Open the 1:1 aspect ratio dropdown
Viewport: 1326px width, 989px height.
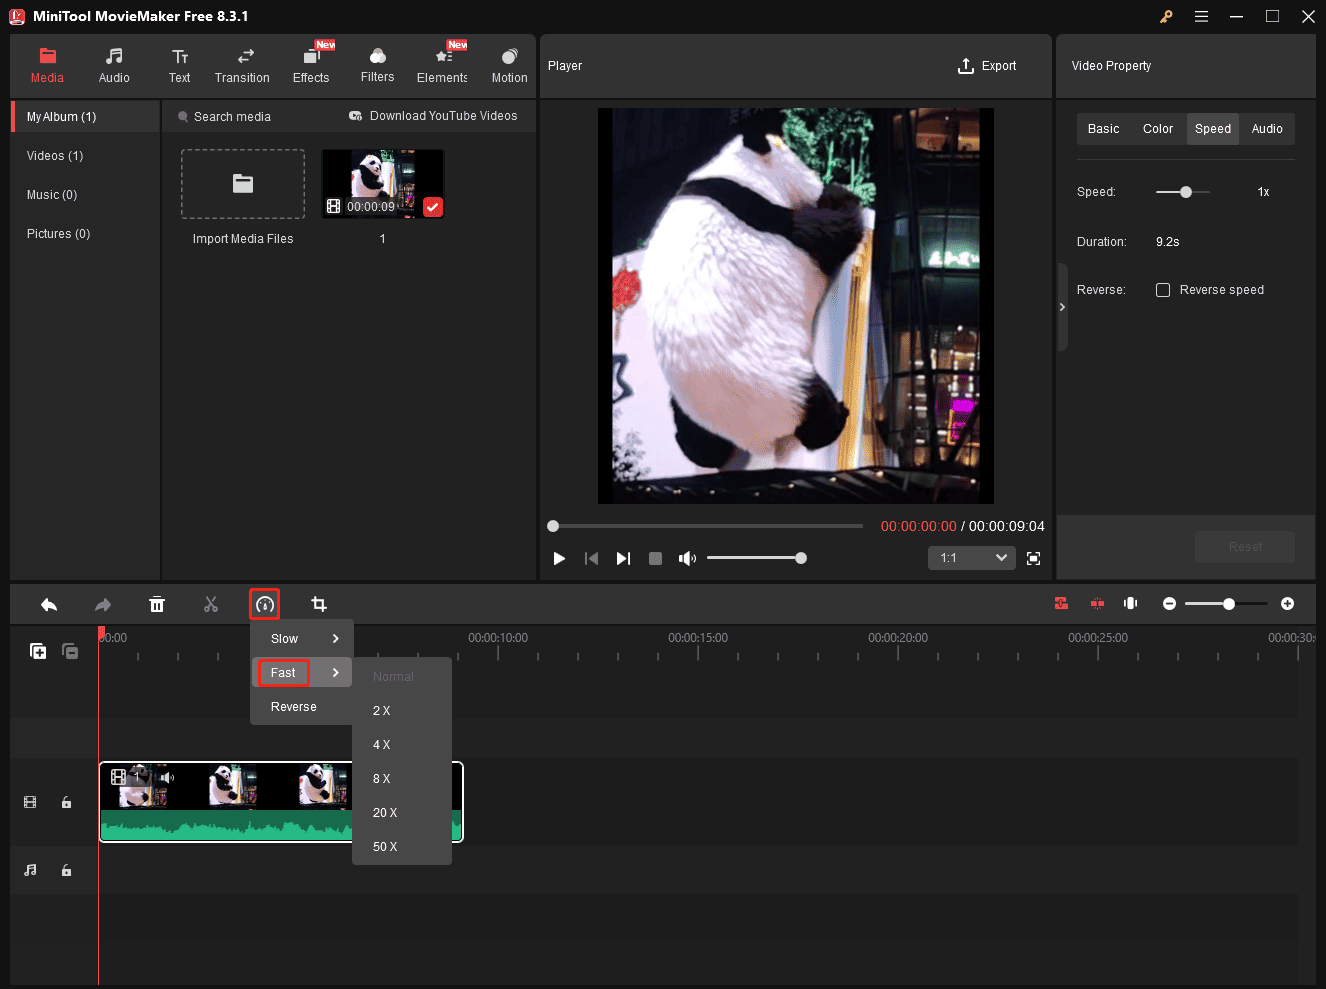pyautogui.click(x=972, y=558)
